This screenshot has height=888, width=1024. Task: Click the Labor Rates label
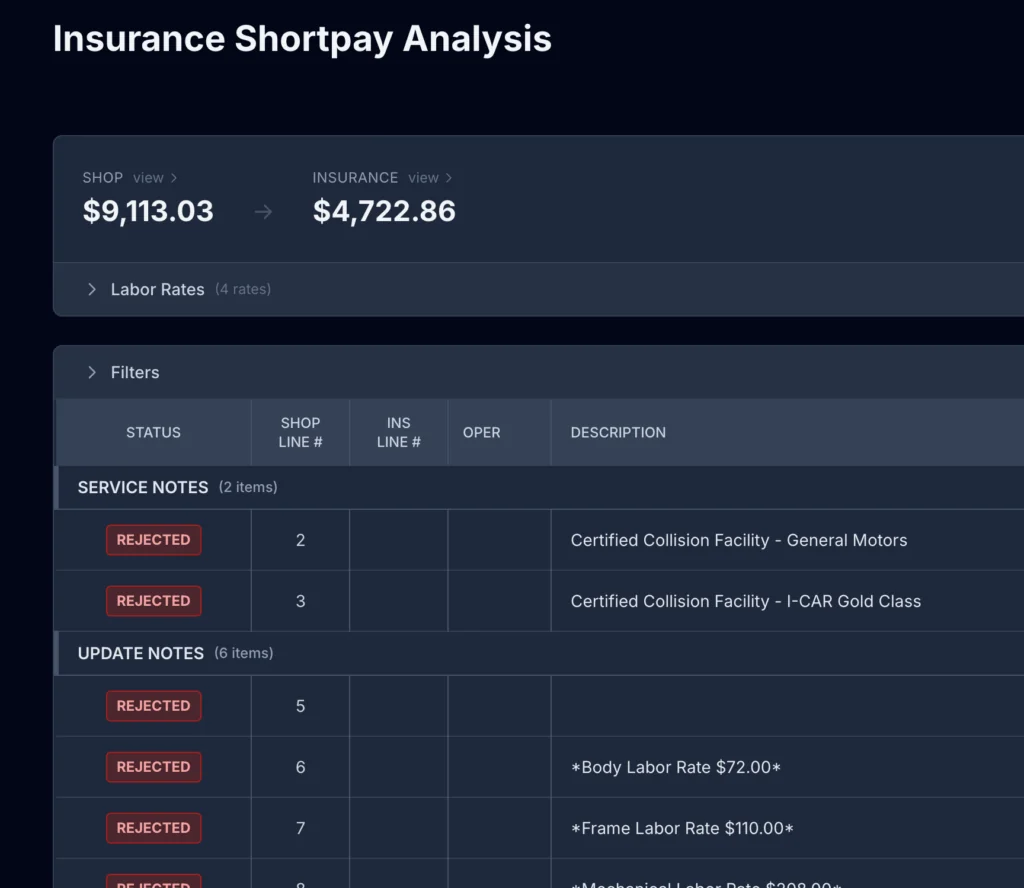coord(157,289)
